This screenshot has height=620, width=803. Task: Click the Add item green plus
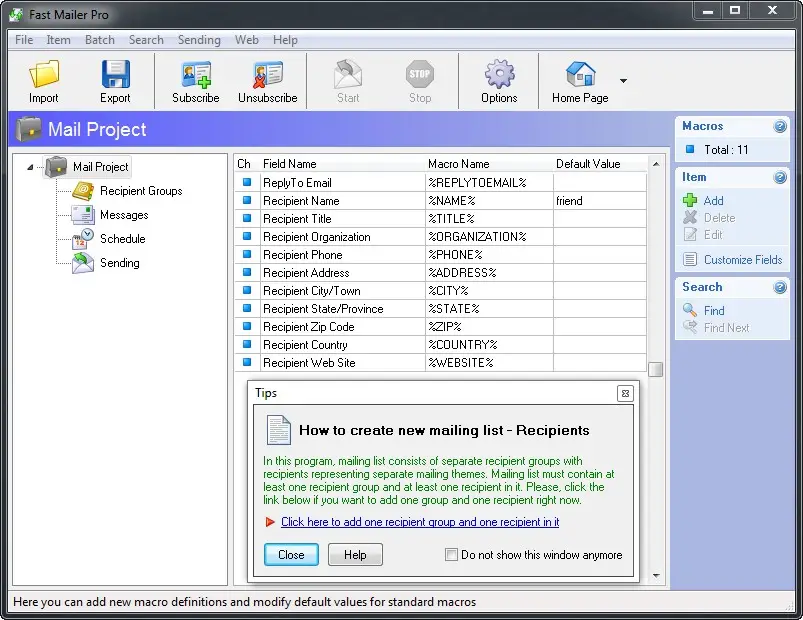click(690, 200)
